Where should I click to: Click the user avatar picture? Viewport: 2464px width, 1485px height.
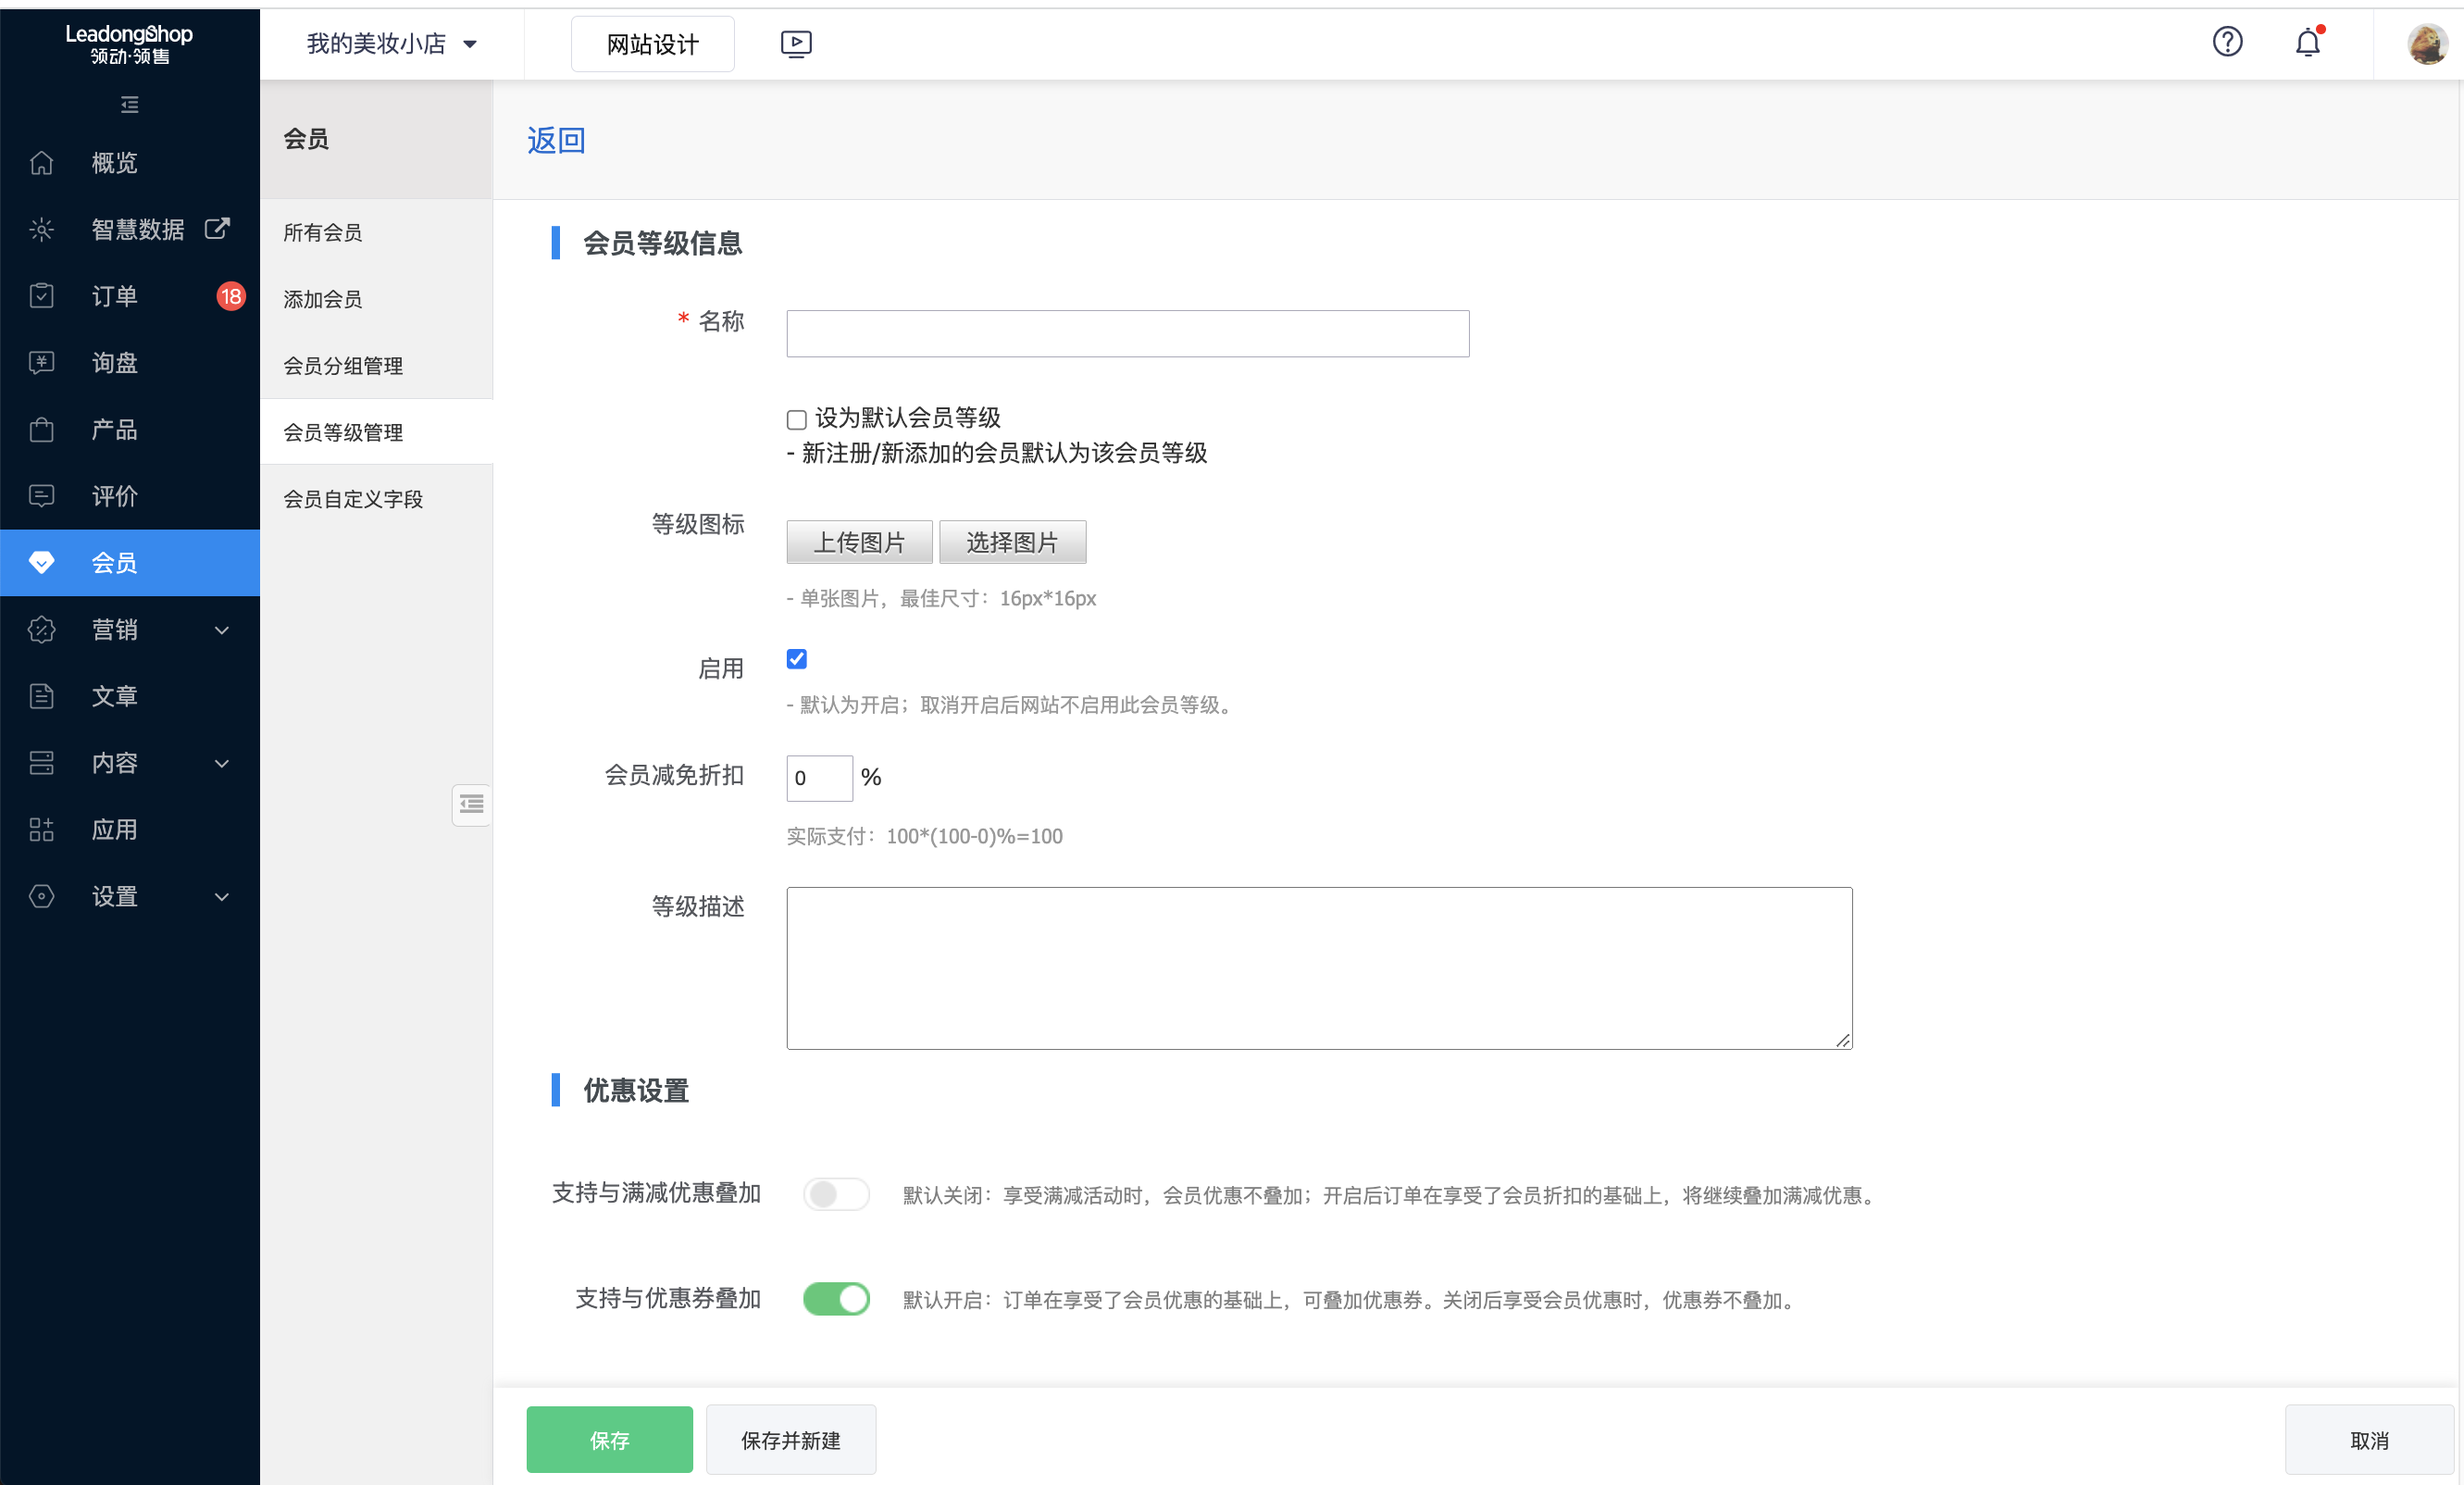point(2427,44)
